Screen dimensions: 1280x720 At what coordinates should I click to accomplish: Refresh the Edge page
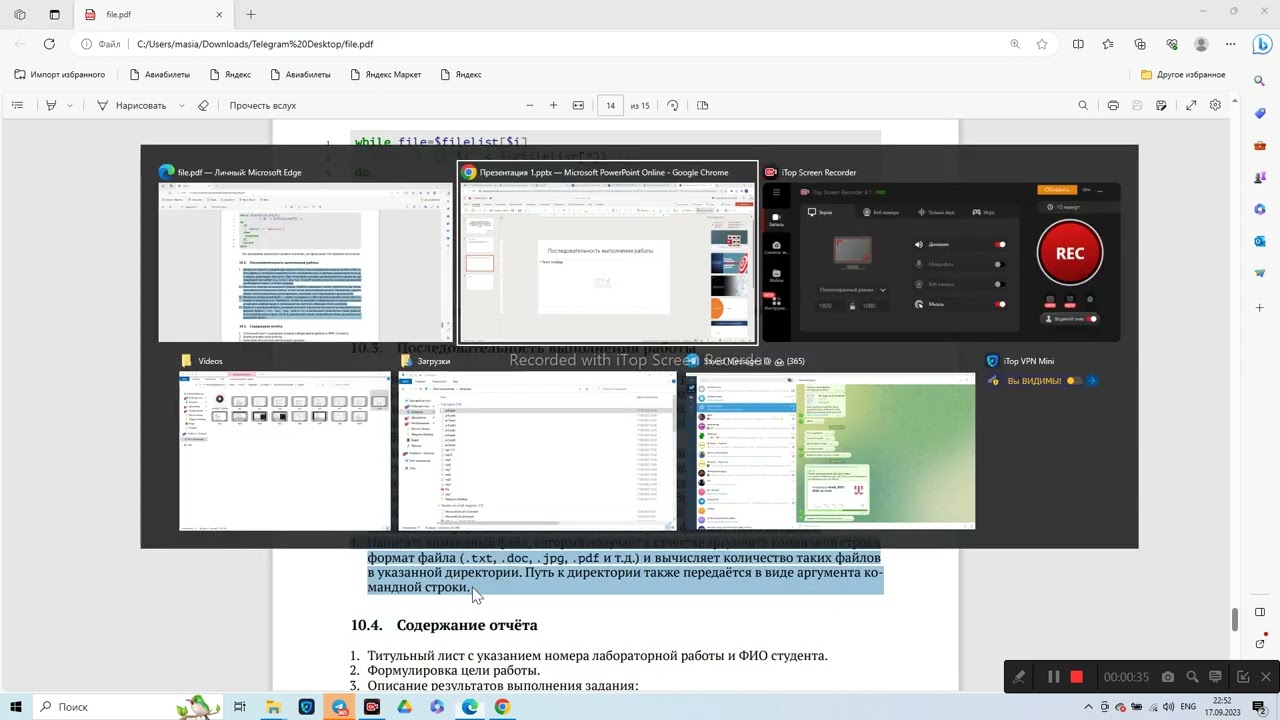pos(49,44)
